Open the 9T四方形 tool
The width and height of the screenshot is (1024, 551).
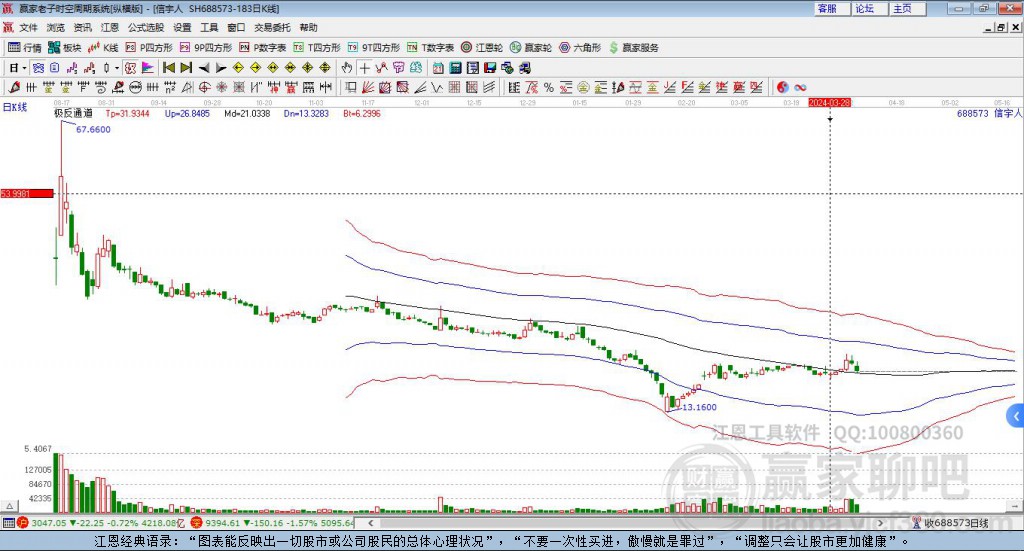click(374, 48)
